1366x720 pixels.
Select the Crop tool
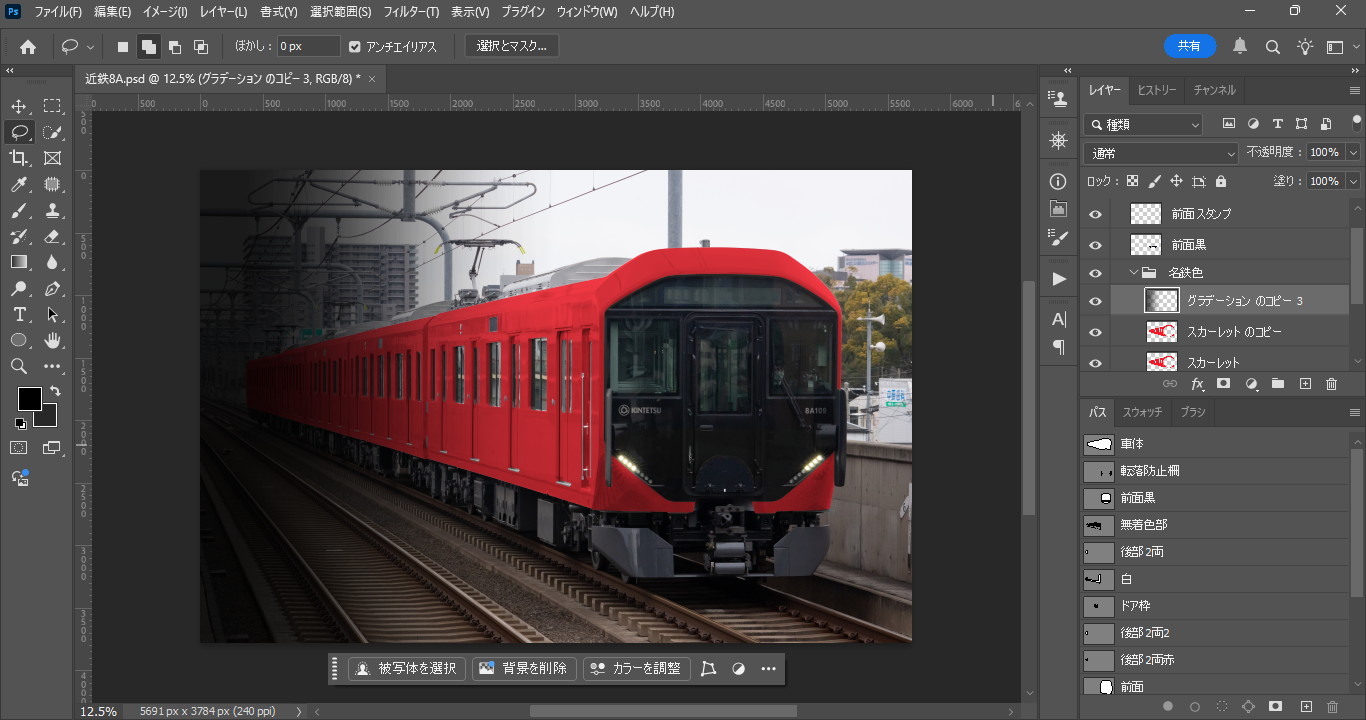point(19,158)
